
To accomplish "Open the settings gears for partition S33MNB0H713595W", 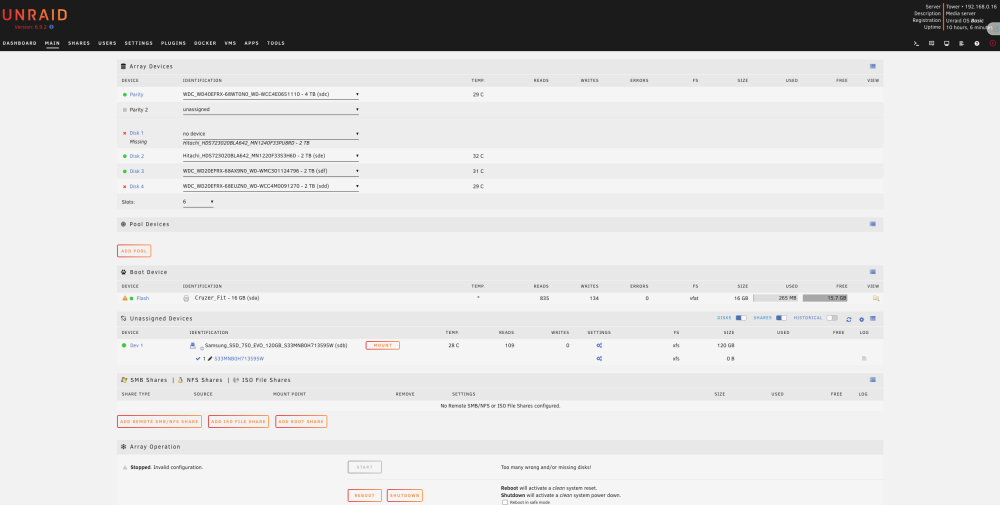I will pos(599,358).
